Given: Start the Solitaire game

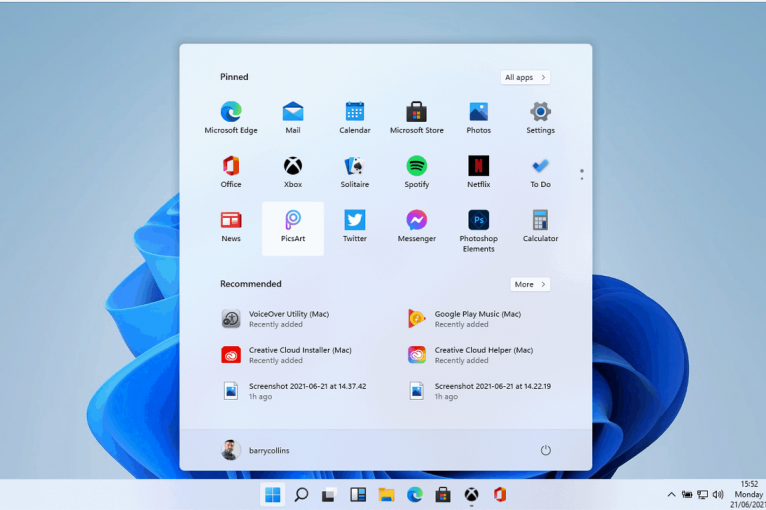Looking at the screenshot, I should (x=355, y=172).
